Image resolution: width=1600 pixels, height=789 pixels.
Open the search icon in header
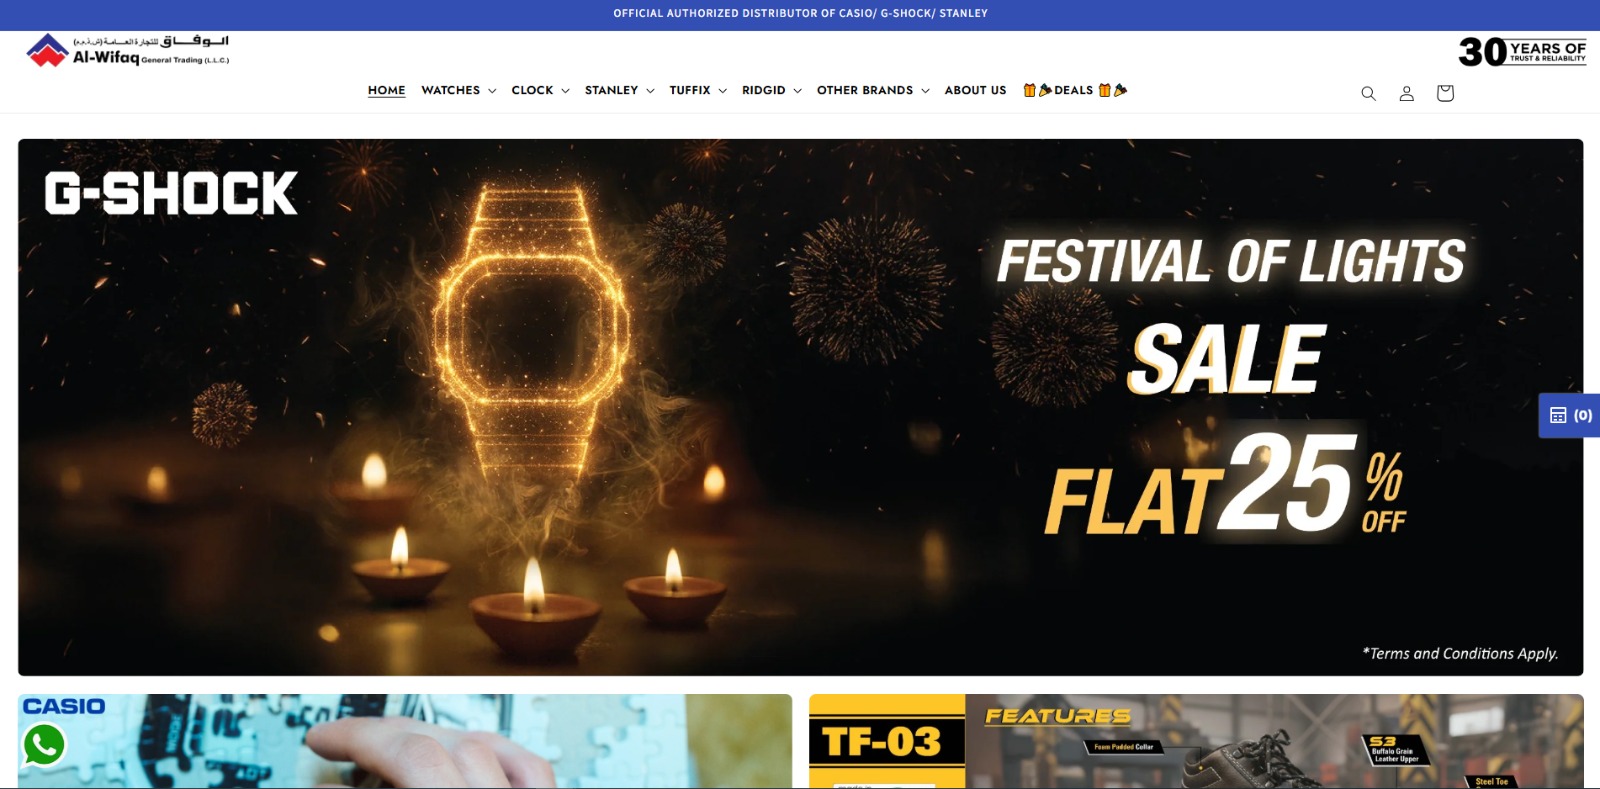pos(1368,93)
